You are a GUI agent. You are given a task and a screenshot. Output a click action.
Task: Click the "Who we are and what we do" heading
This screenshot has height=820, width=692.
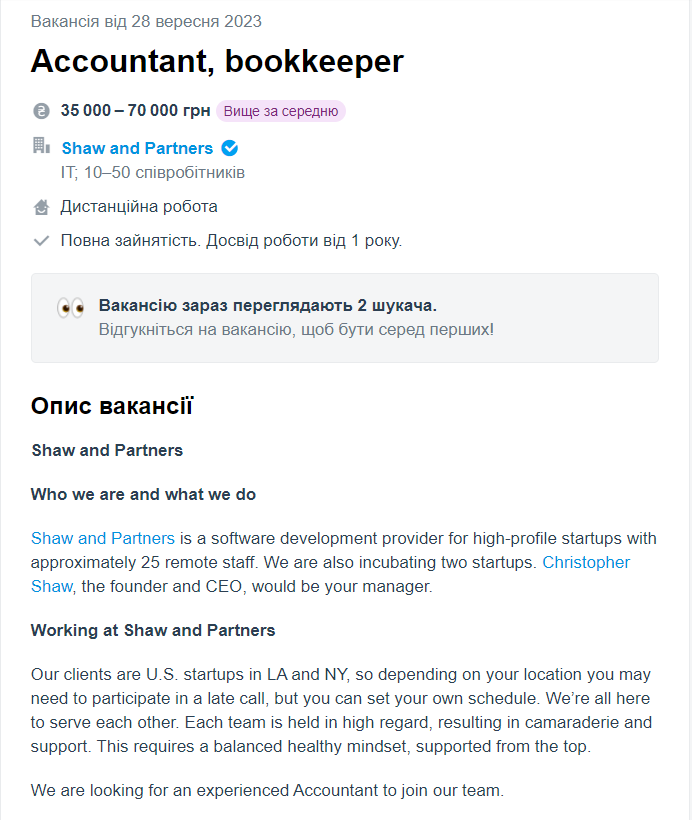click(143, 494)
